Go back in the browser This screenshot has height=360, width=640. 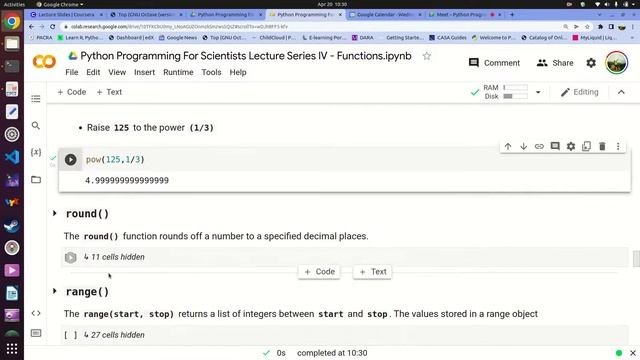tap(31, 27)
